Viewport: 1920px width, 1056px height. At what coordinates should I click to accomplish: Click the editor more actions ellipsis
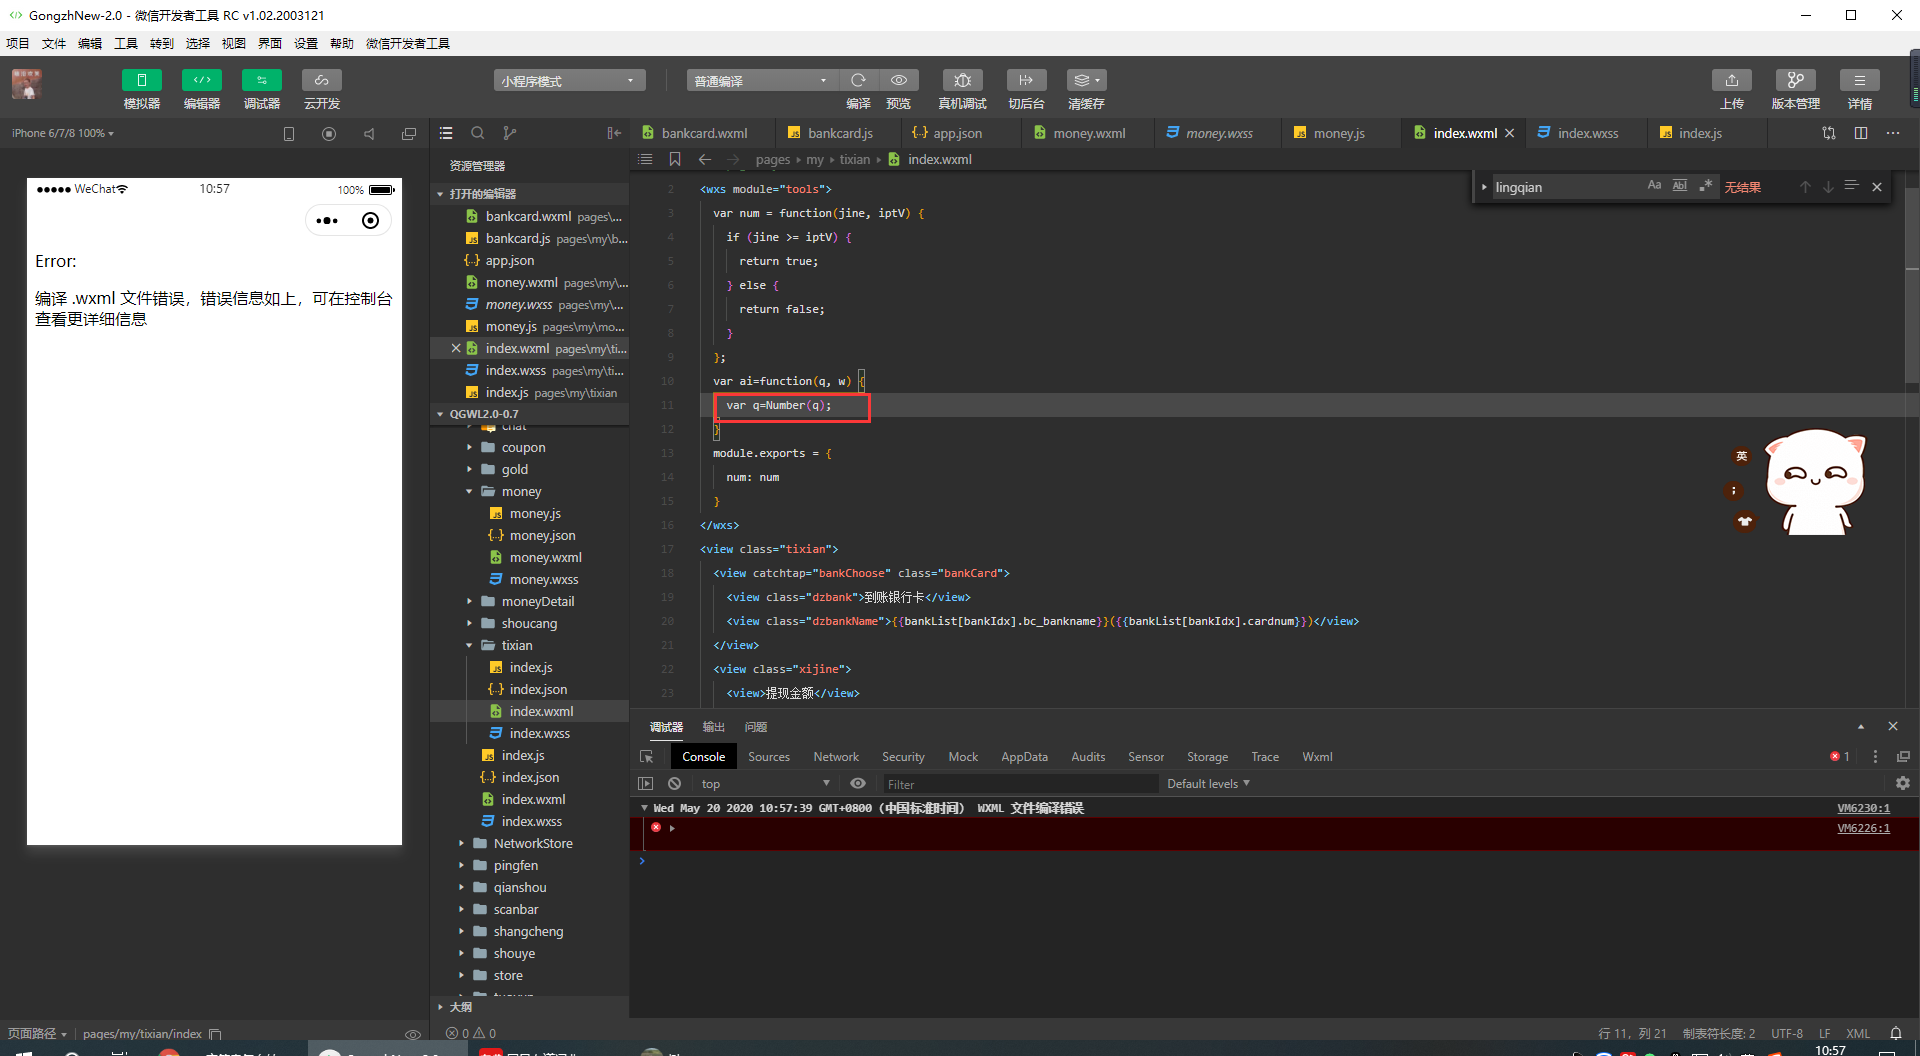(x=1893, y=133)
